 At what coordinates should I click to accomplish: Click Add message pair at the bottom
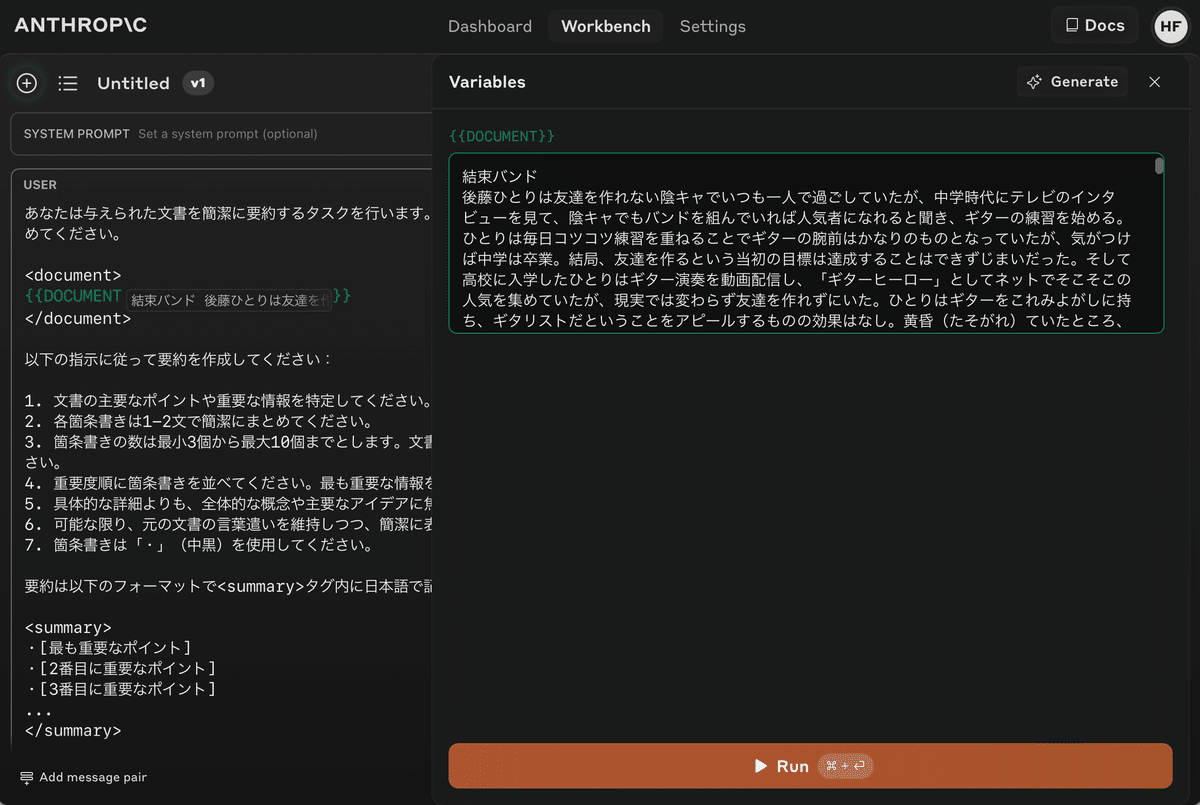click(83, 777)
